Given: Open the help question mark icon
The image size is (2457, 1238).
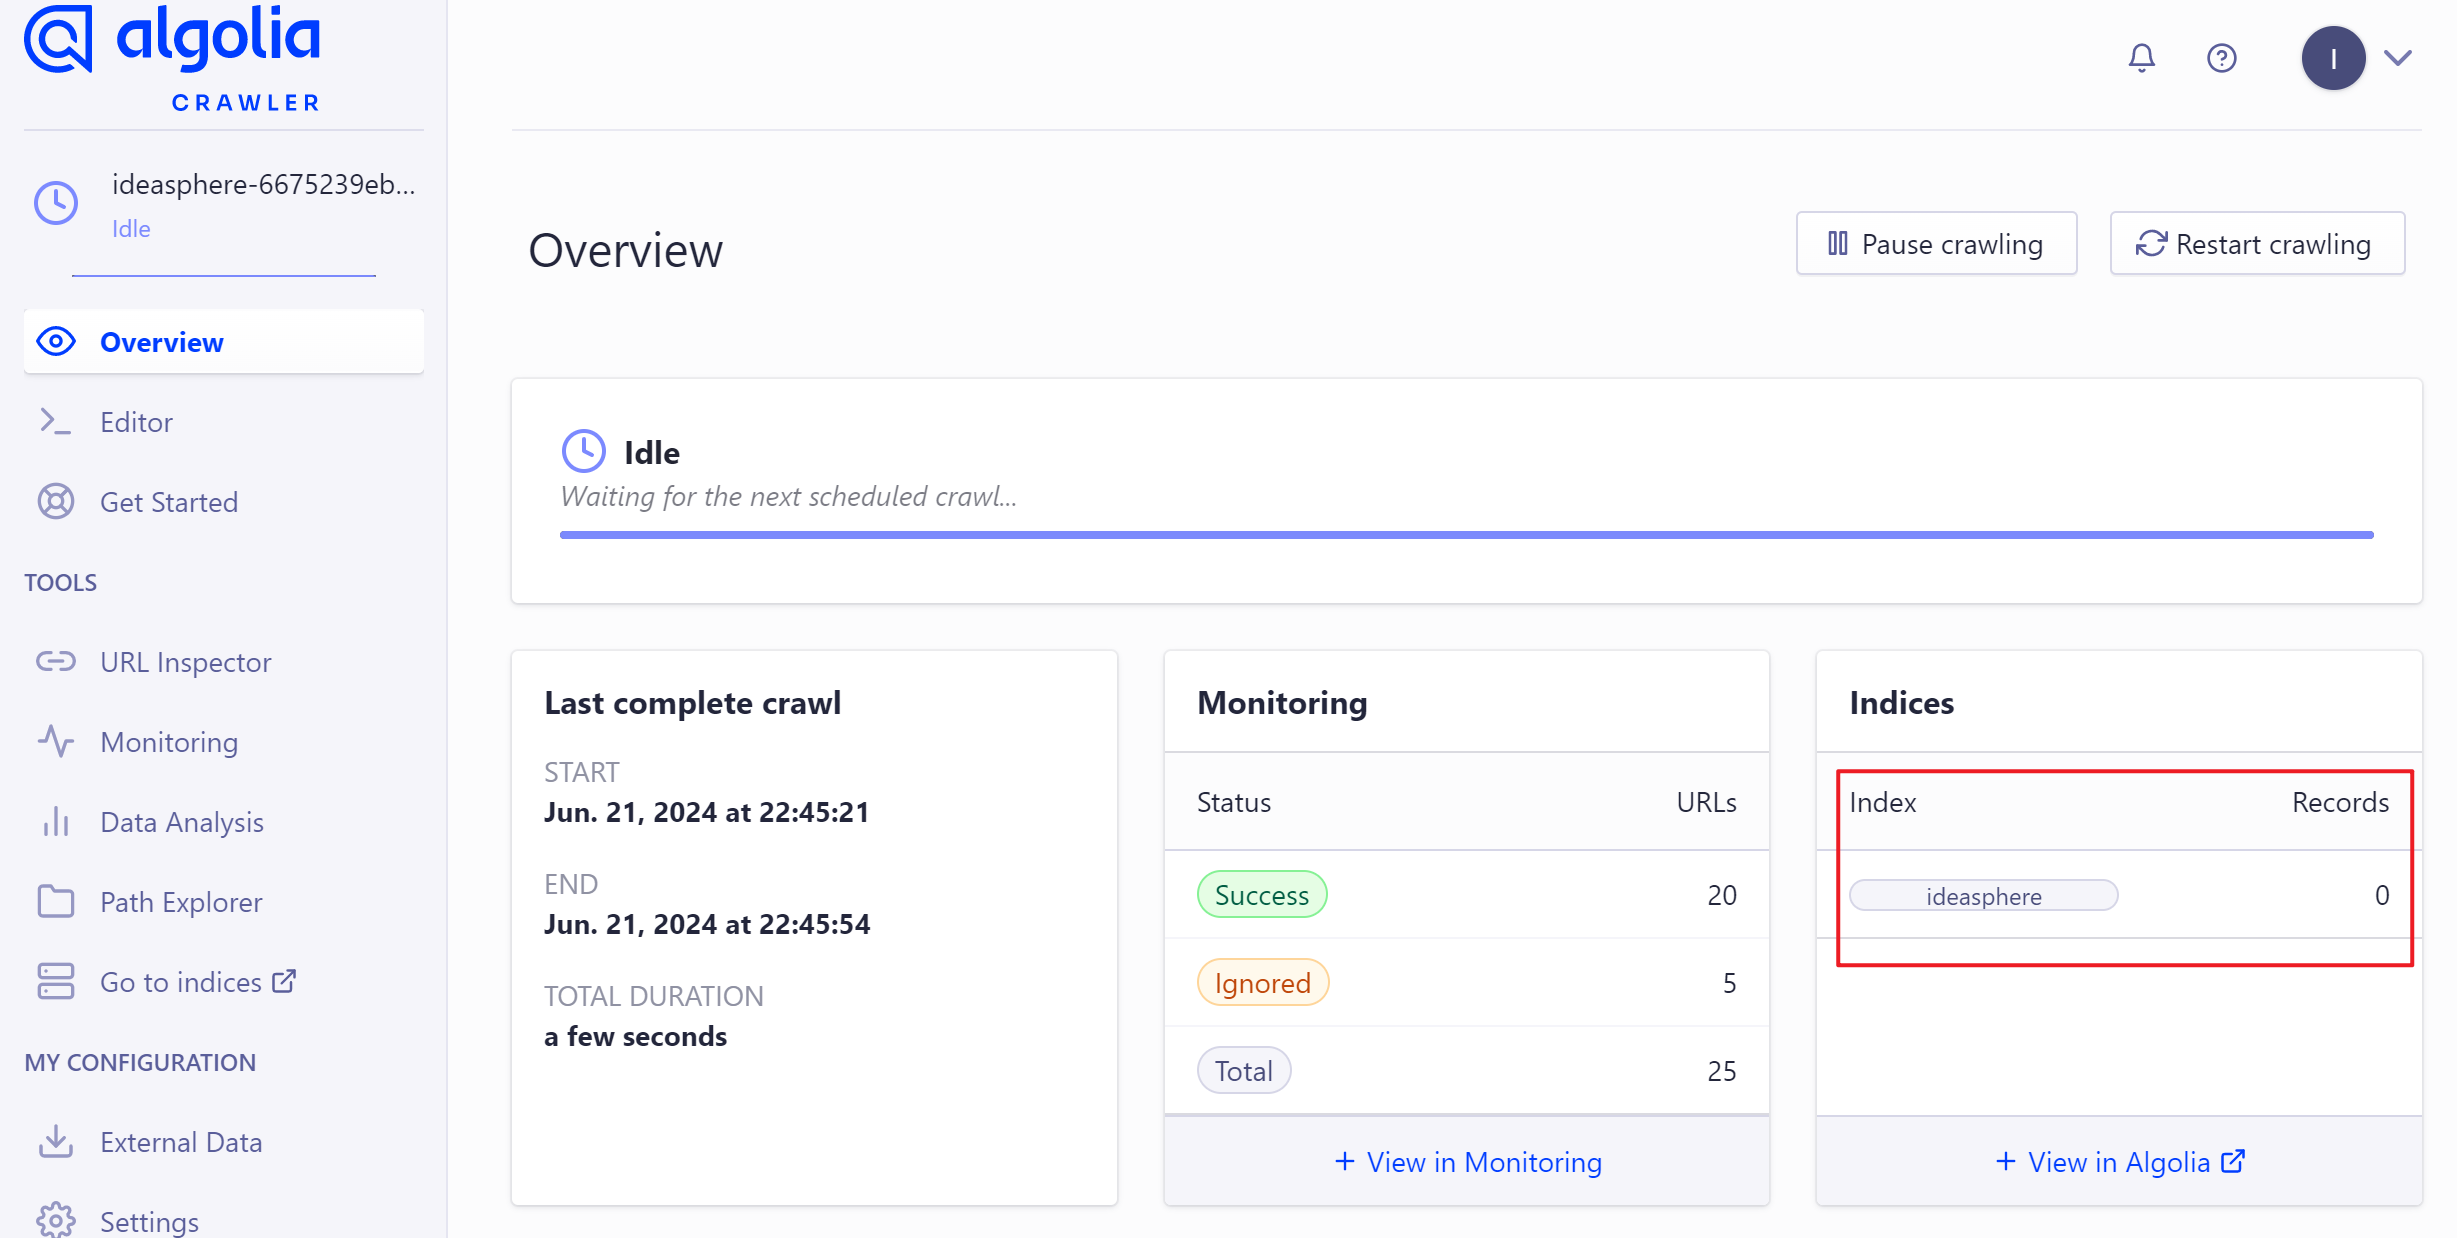Looking at the screenshot, I should pyautogui.click(x=2221, y=58).
